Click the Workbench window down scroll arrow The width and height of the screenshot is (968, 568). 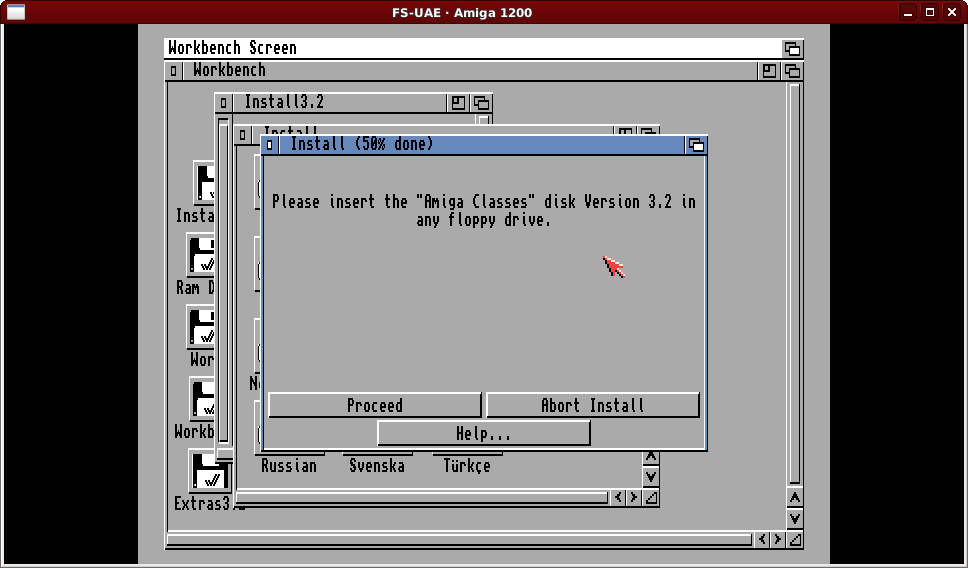(795, 519)
